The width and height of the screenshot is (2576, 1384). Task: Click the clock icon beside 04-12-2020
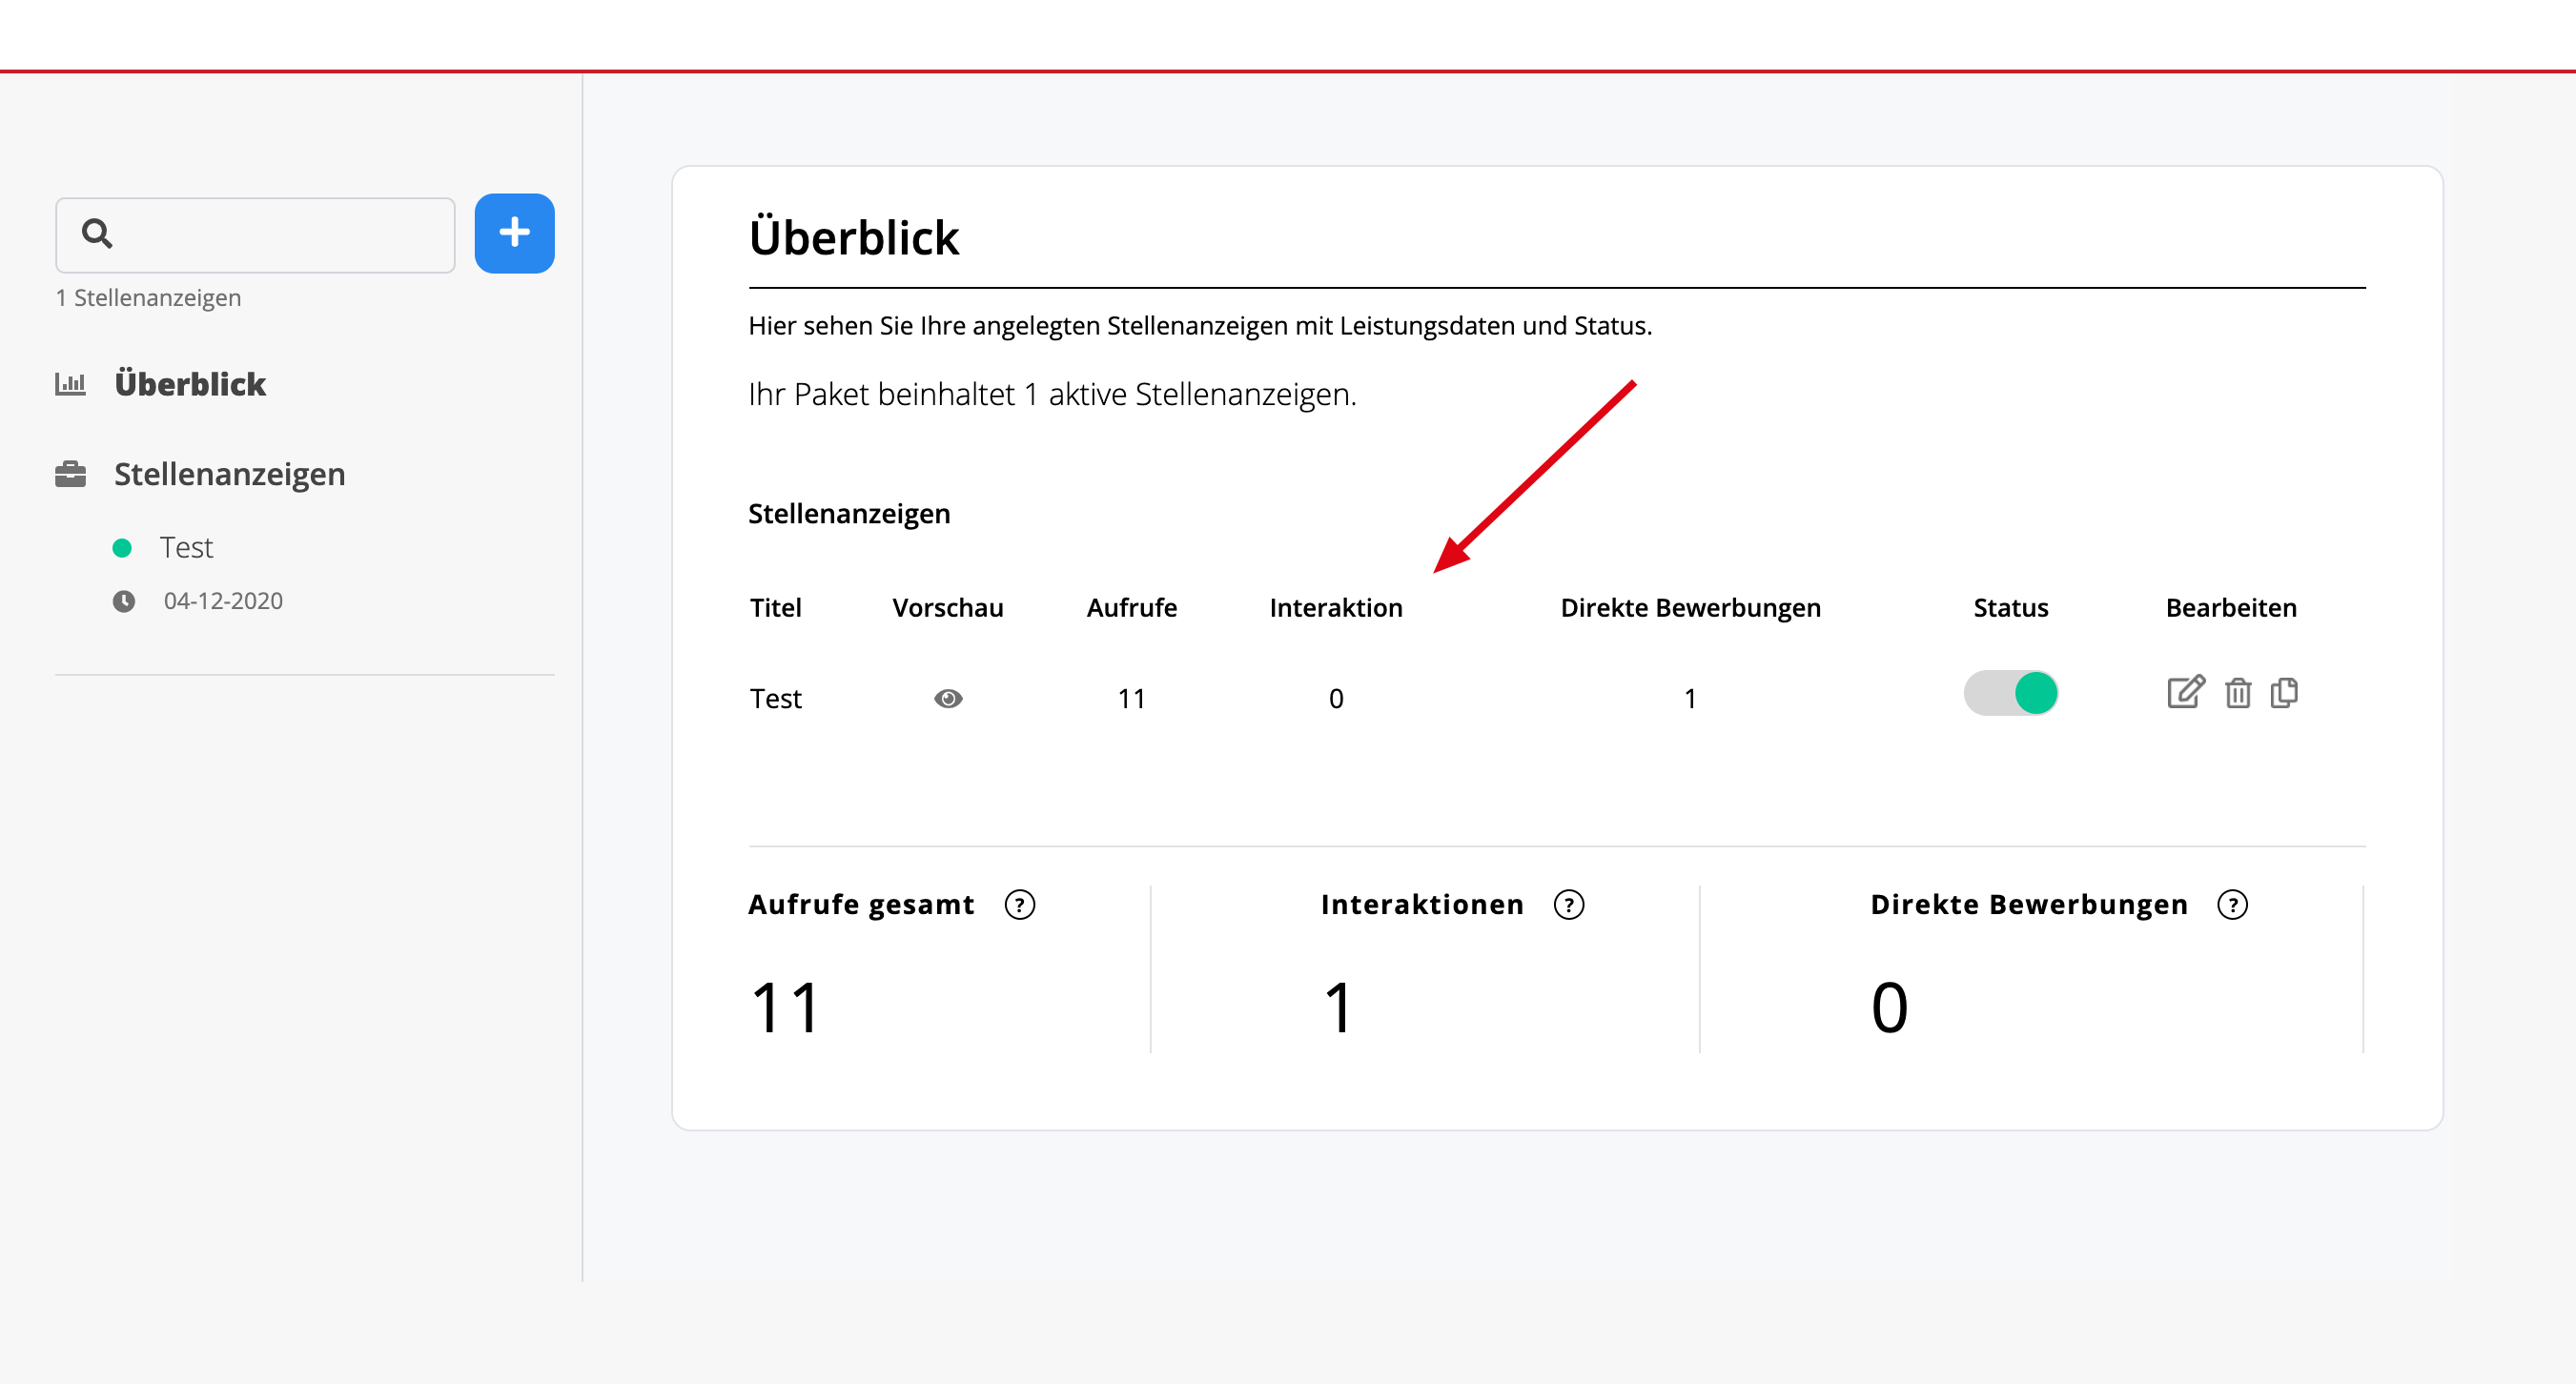pyautogui.click(x=124, y=601)
